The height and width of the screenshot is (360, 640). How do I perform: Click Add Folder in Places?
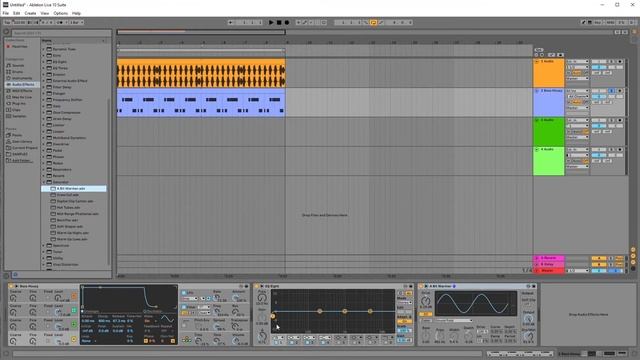pyautogui.click(x=20, y=160)
